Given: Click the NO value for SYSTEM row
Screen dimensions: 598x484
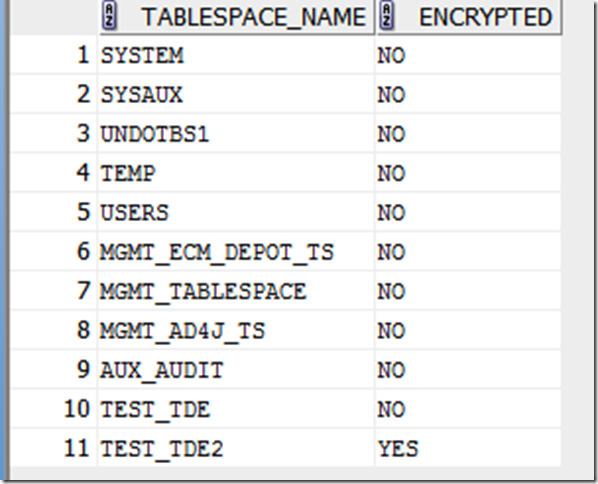Looking at the screenshot, I should pos(391,56).
